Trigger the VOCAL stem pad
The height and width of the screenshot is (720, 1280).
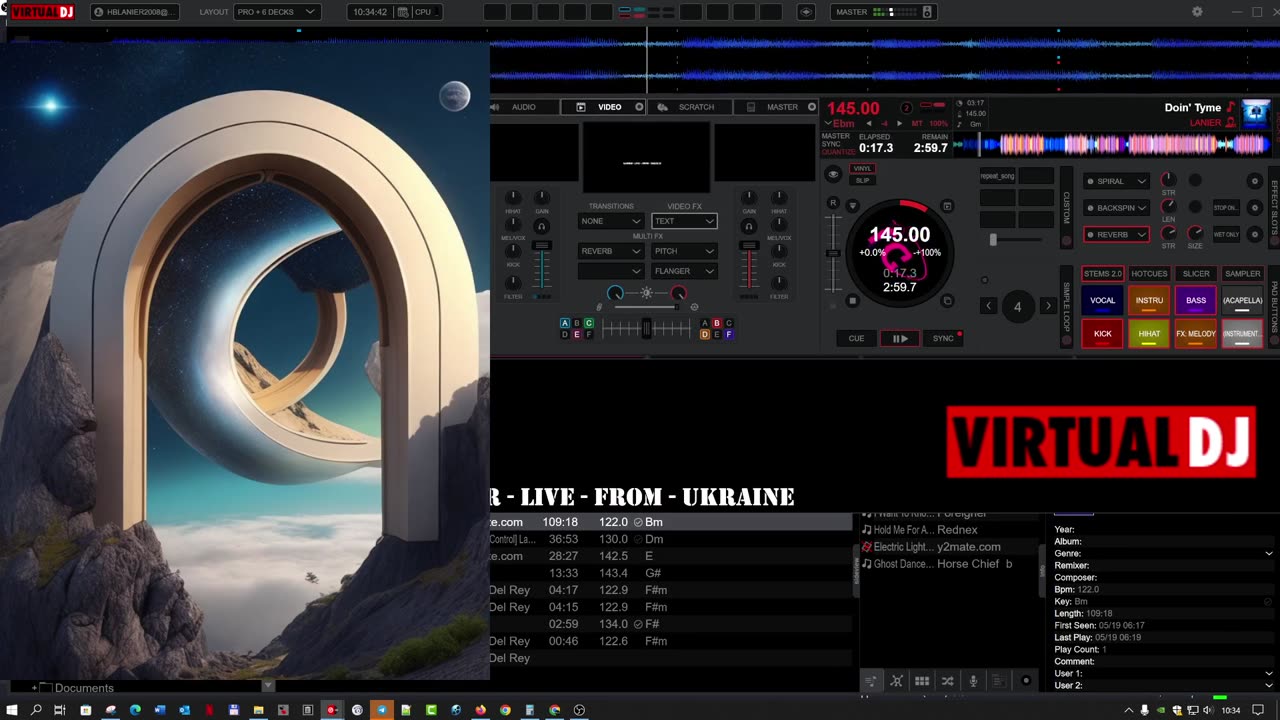[x=1102, y=300]
